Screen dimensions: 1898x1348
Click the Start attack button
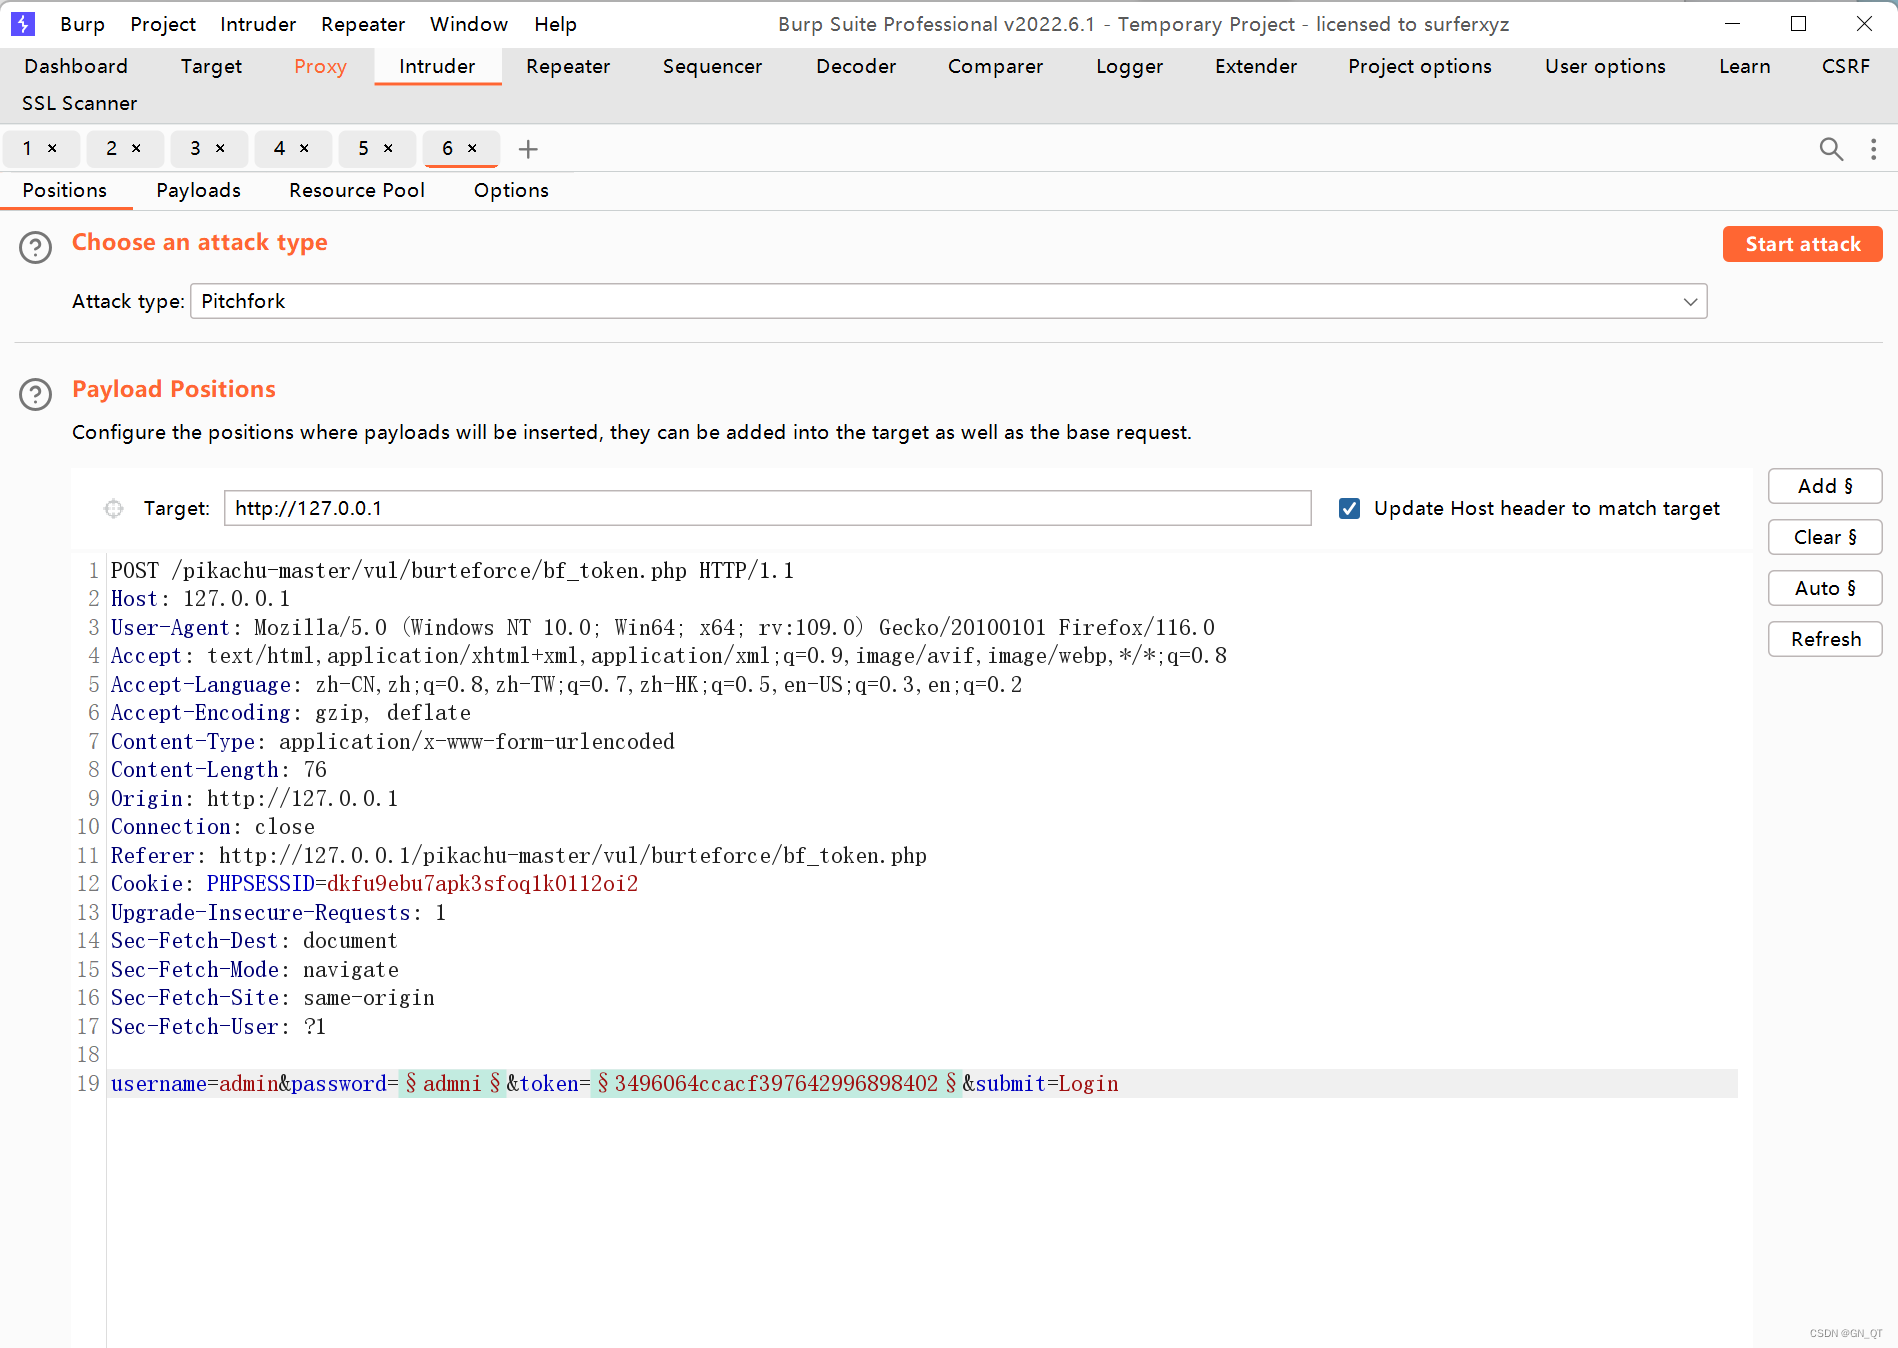(1802, 244)
